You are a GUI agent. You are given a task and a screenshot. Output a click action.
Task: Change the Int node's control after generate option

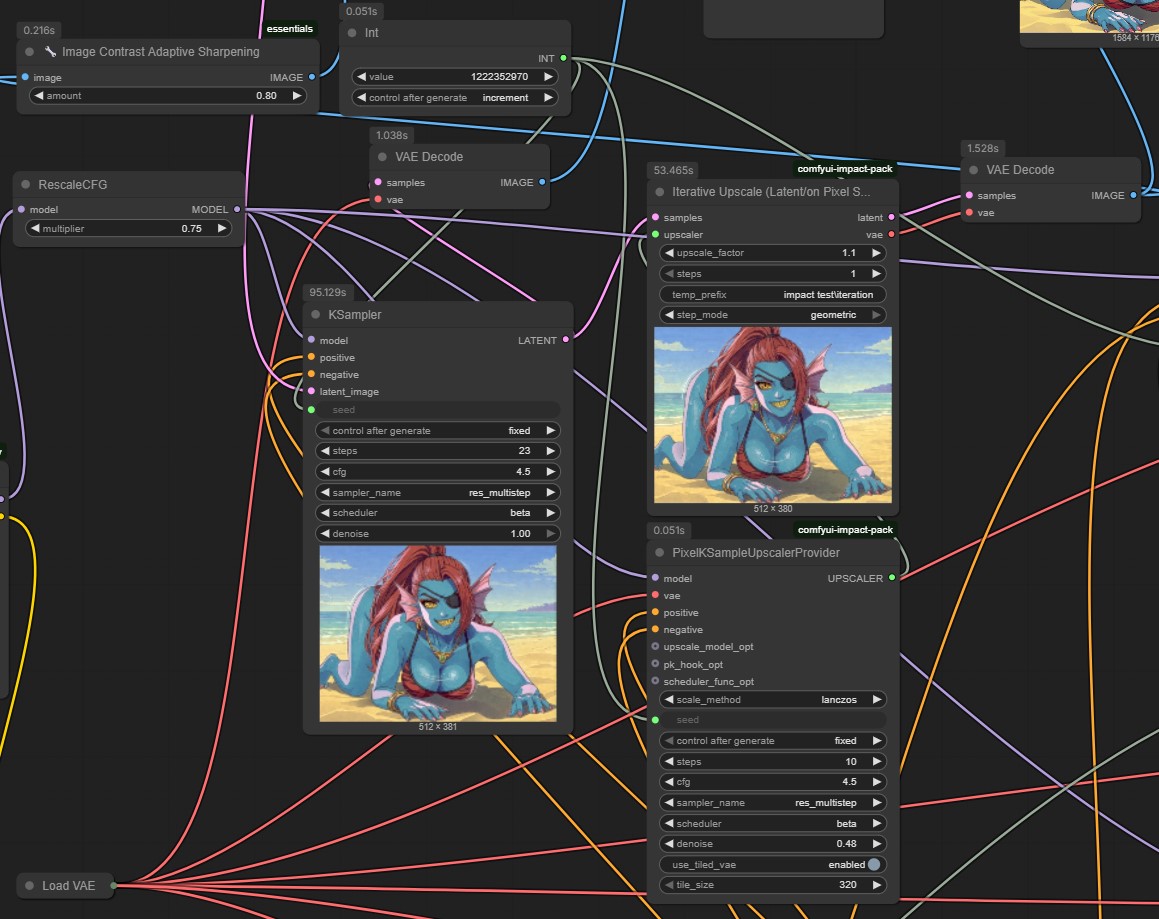(x=455, y=98)
